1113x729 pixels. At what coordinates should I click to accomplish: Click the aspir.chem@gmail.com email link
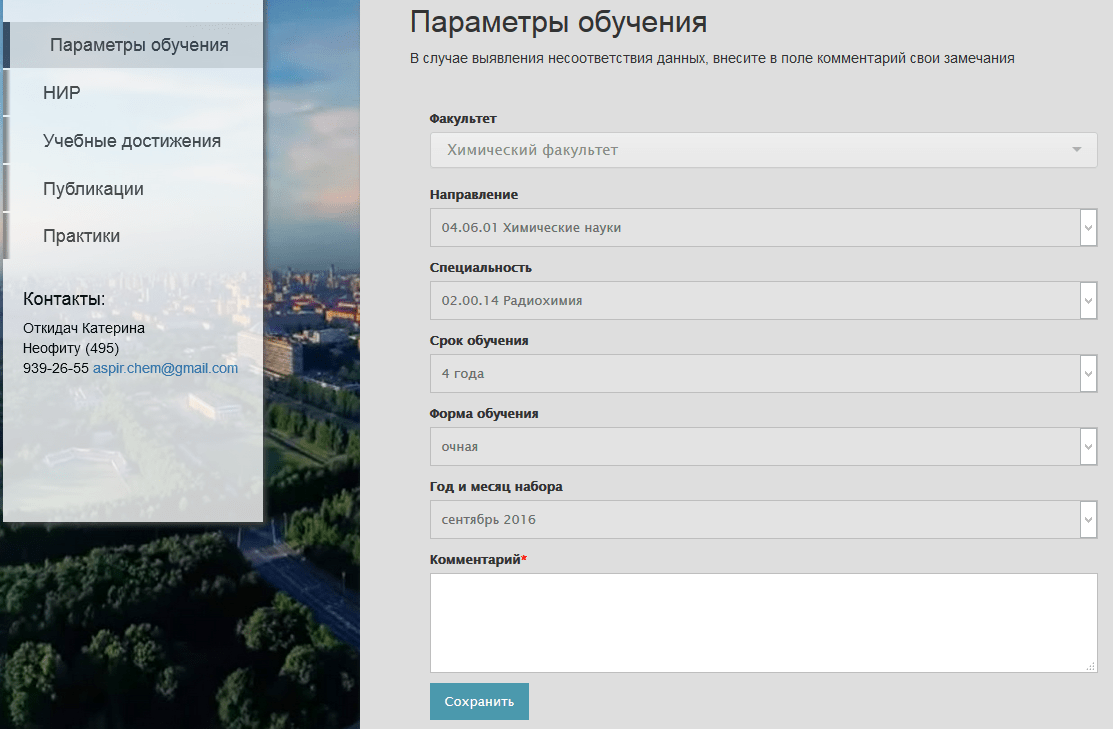pos(165,368)
